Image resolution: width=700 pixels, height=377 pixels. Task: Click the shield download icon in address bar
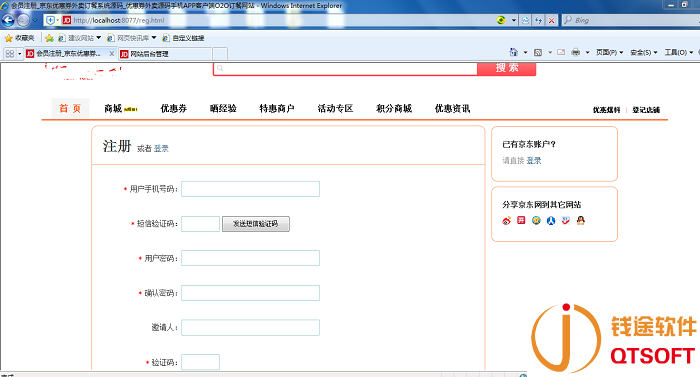click(50, 20)
